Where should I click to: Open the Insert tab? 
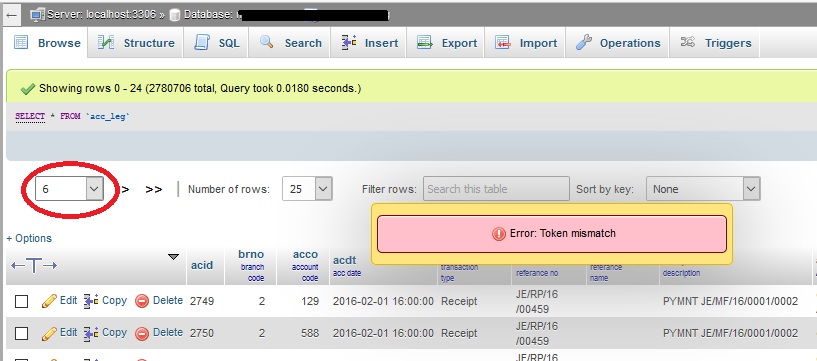pyautogui.click(x=369, y=43)
